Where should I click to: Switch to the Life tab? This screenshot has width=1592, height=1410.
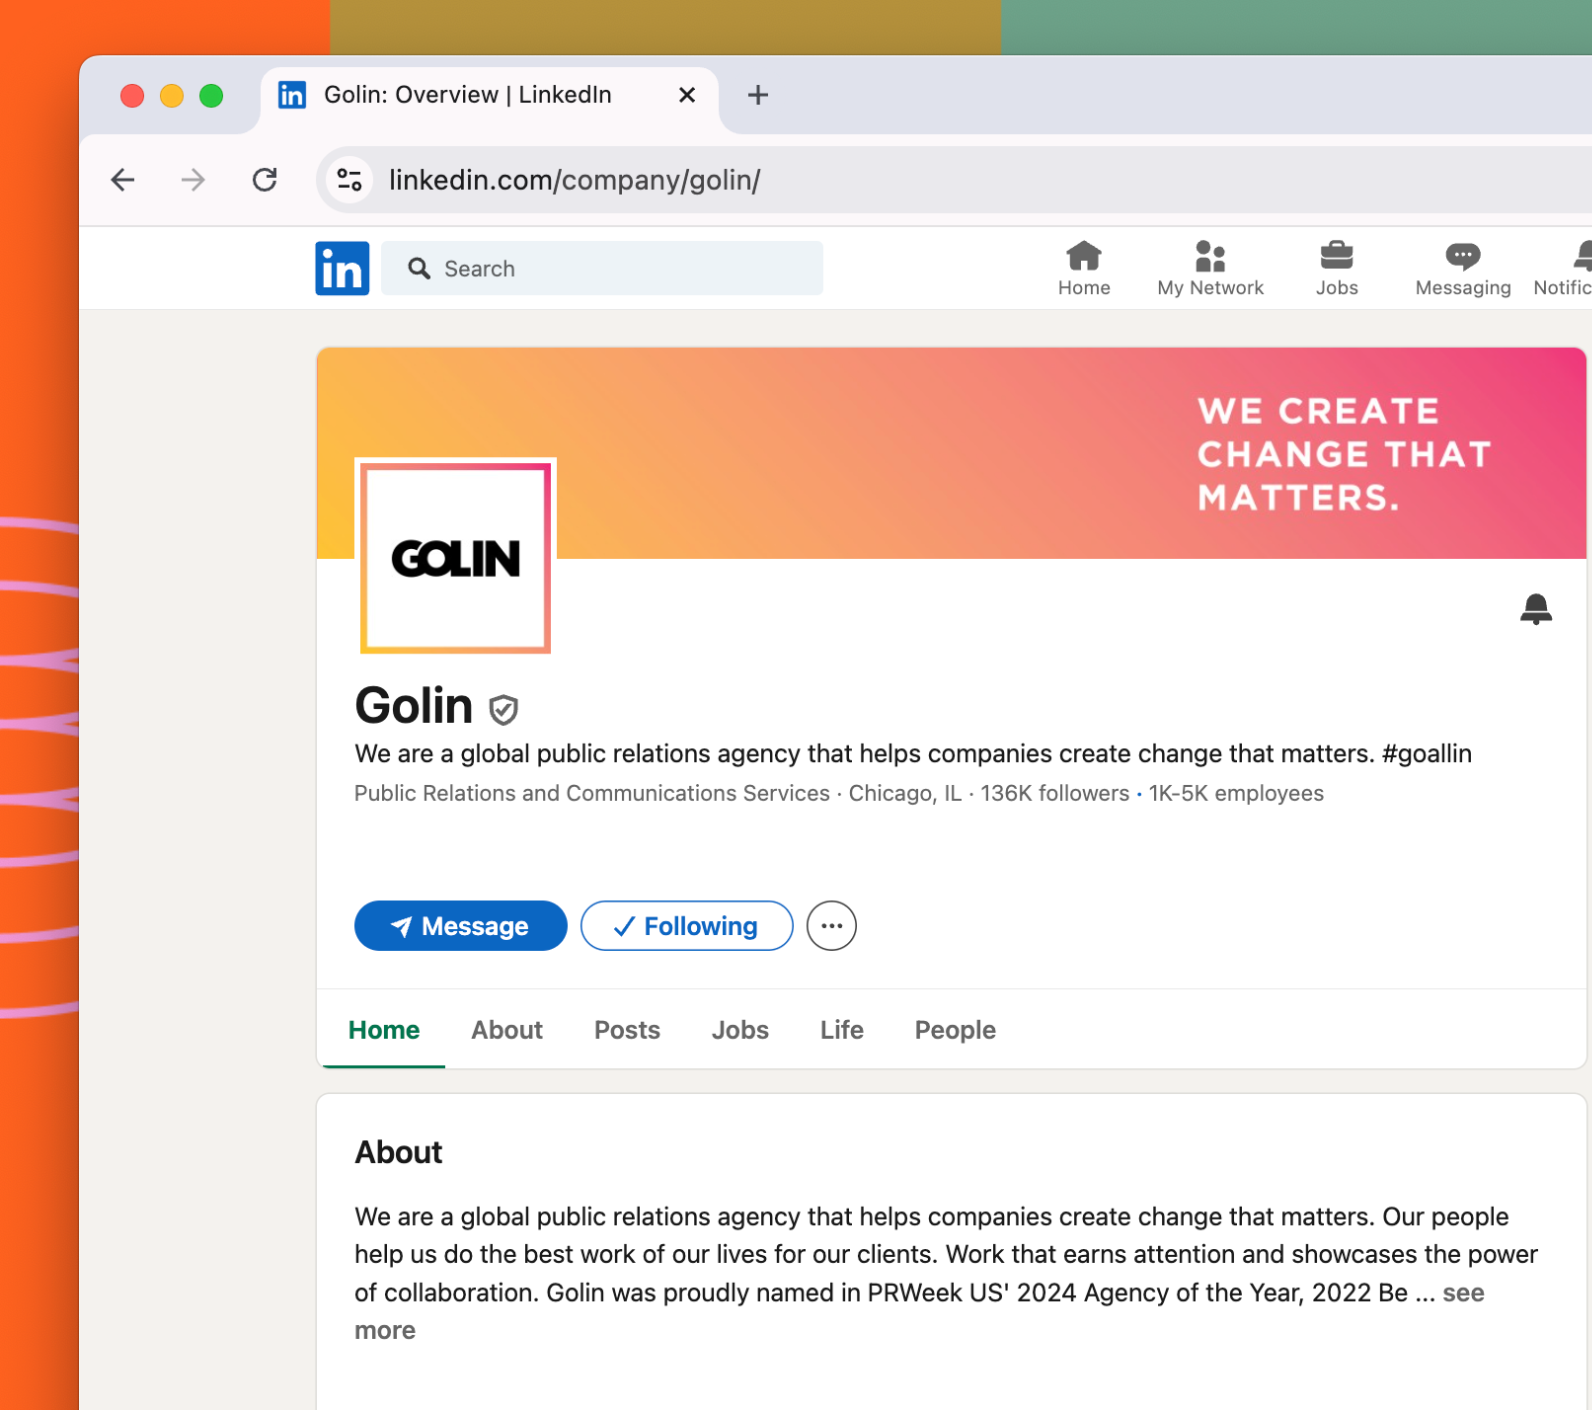pos(842,1030)
